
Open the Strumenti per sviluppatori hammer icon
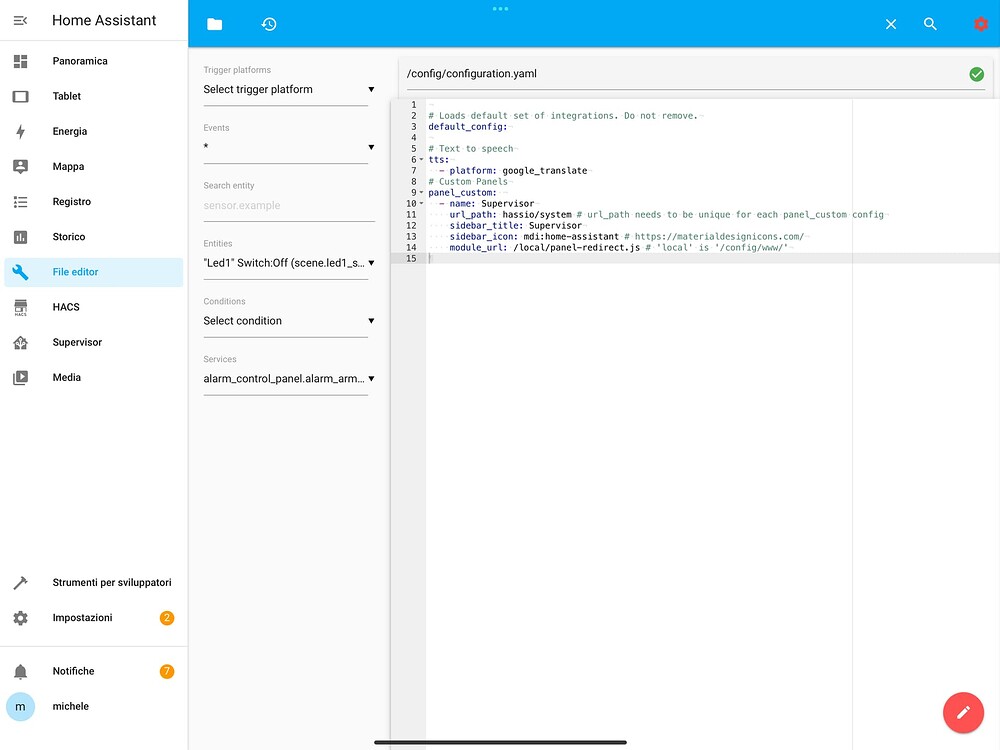pyautogui.click(x=20, y=582)
